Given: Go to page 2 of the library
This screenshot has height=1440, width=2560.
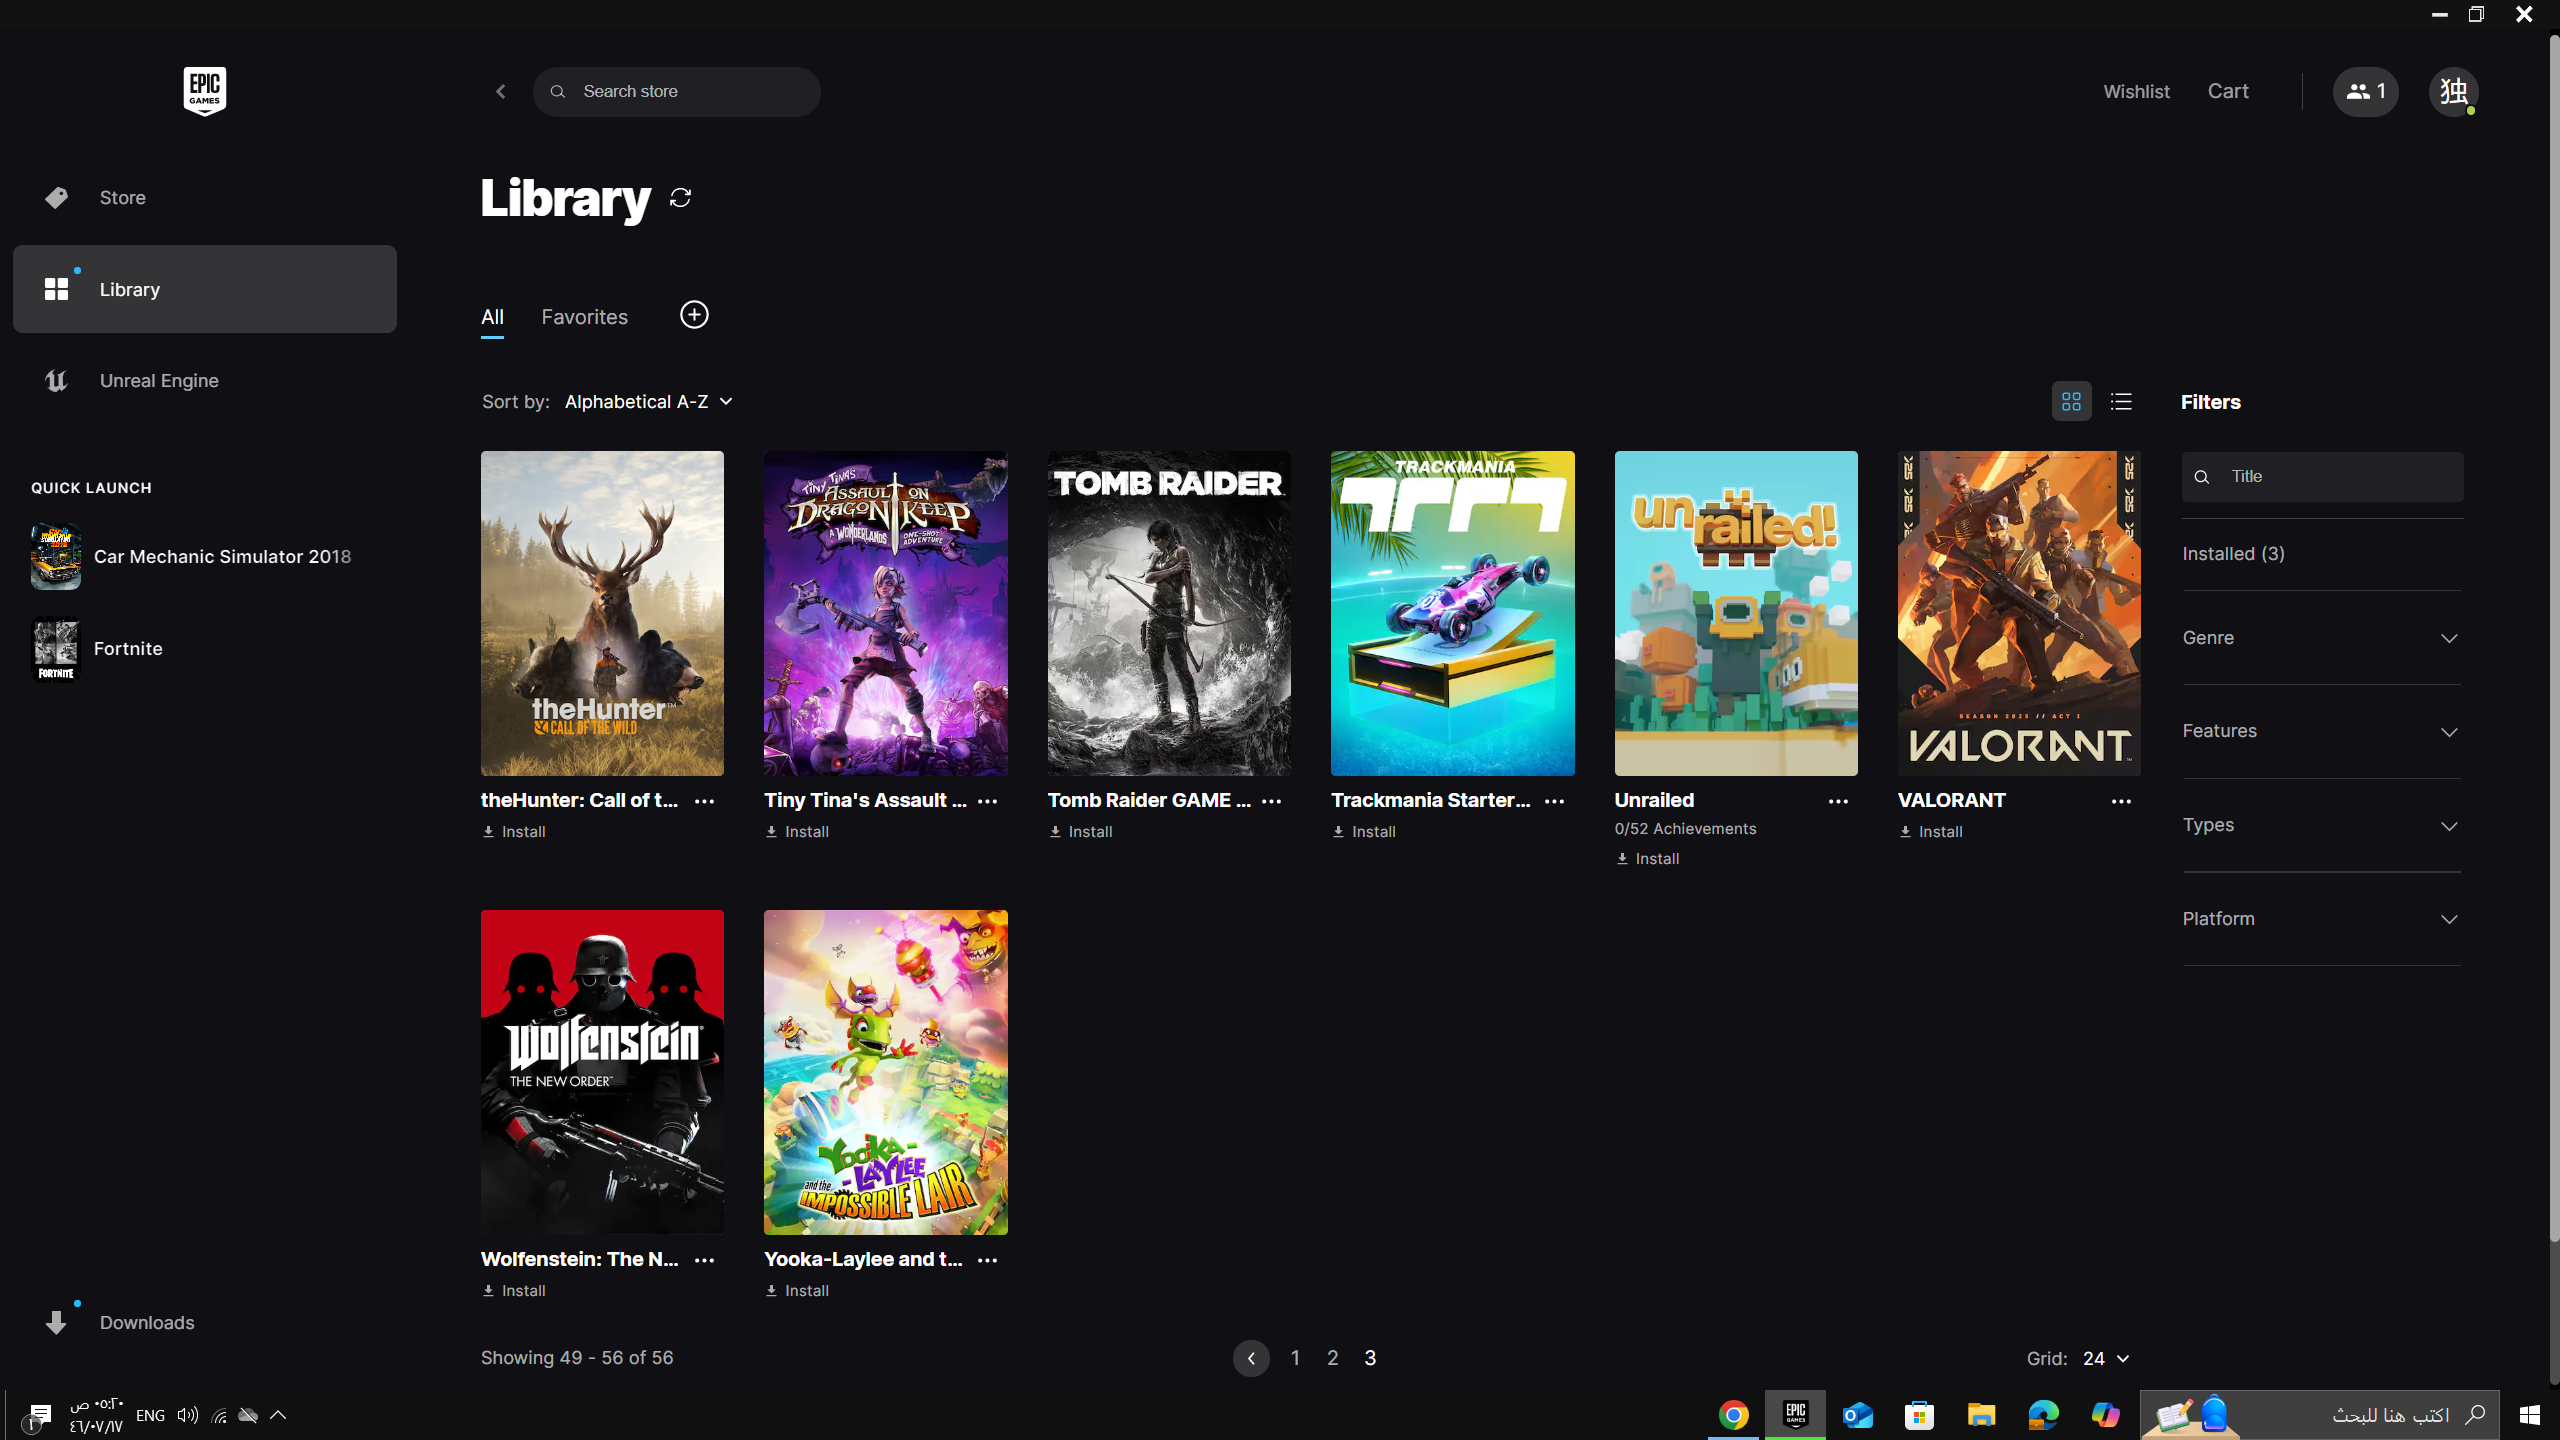Looking at the screenshot, I should click(1332, 1358).
